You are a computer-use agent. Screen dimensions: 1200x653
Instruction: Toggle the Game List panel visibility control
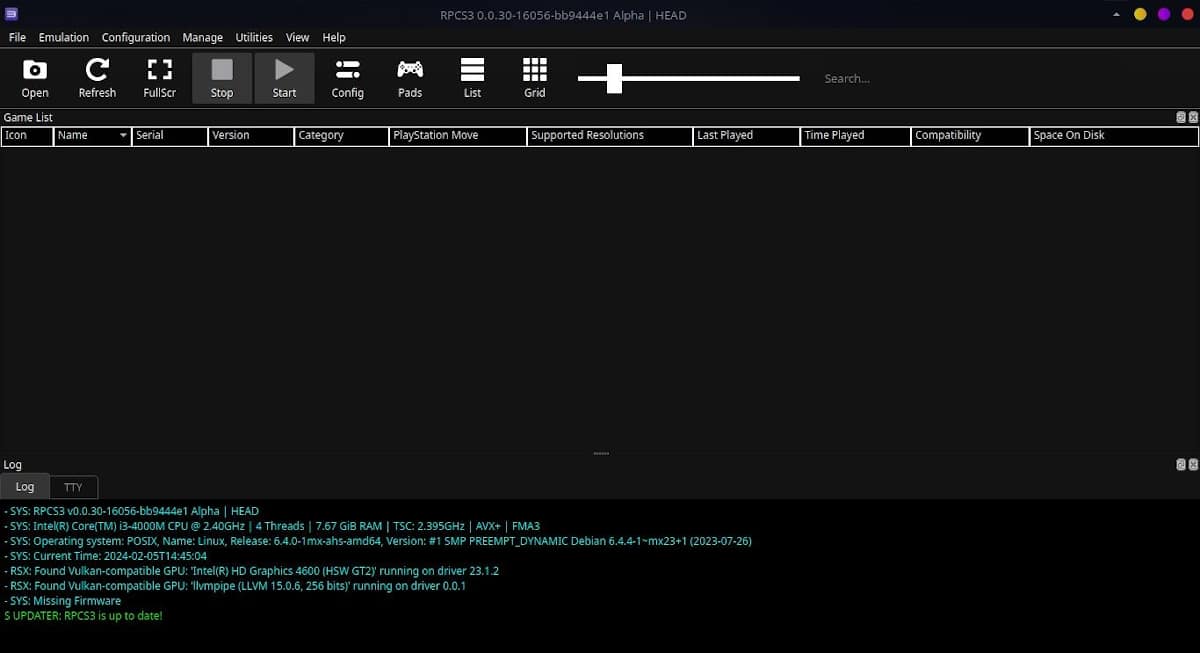click(1181, 117)
